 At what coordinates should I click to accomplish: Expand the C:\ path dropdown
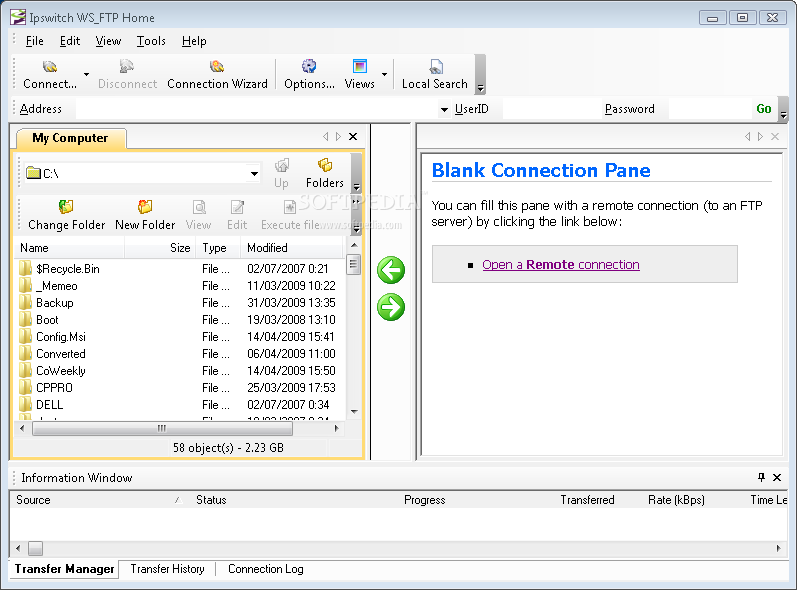254,174
